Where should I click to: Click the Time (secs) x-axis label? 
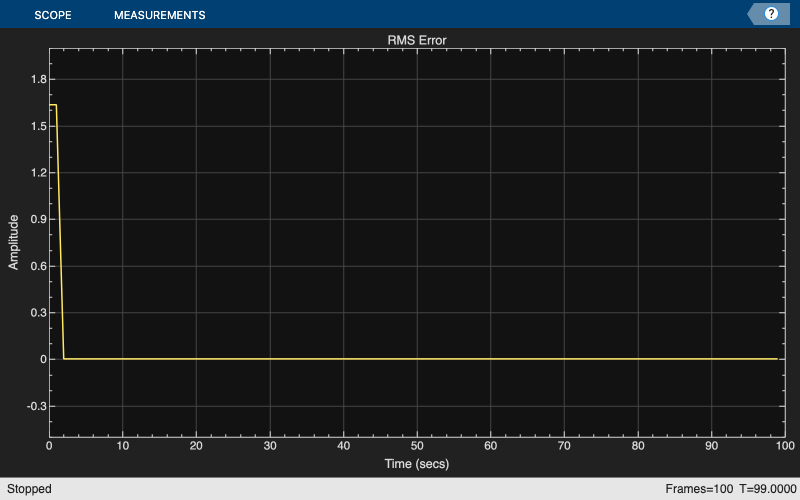417,464
